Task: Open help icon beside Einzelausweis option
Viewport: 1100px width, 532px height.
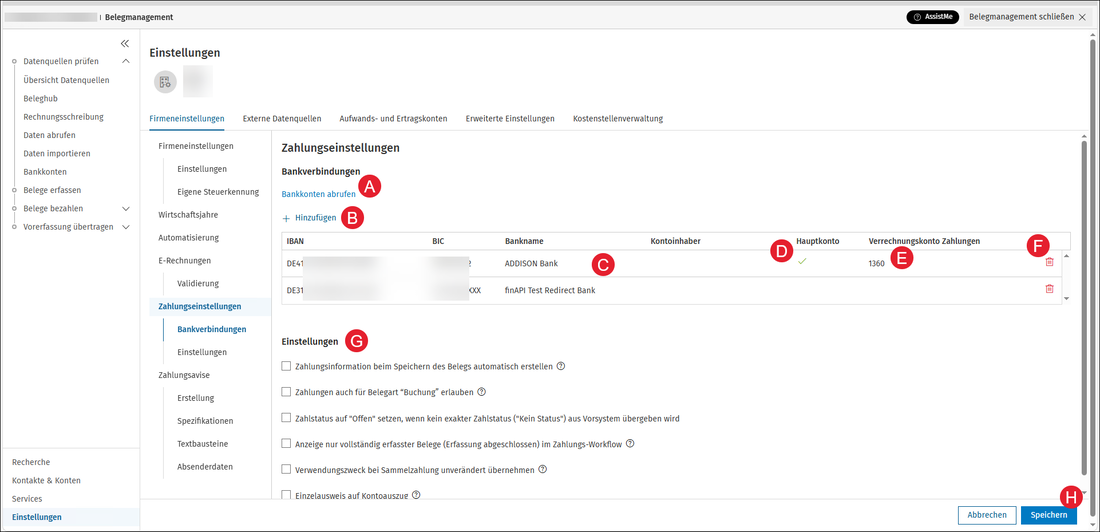Action: (x=416, y=495)
